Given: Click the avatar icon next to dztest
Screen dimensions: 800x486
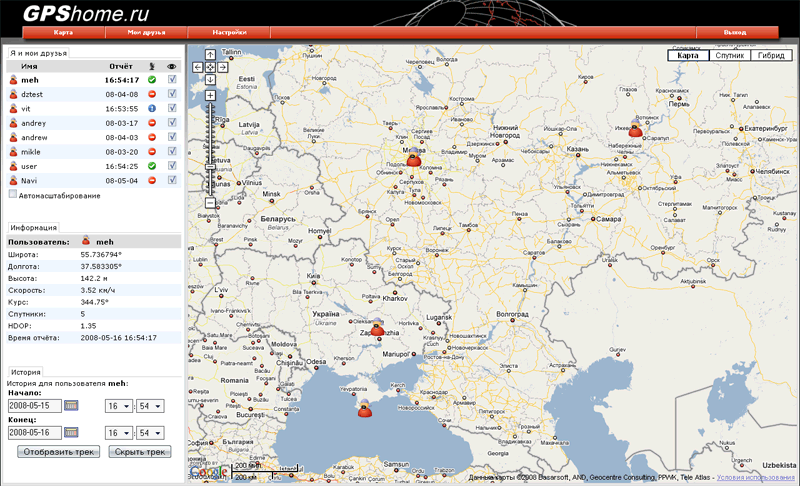Looking at the screenshot, I should pyautogui.click(x=13, y=94).
